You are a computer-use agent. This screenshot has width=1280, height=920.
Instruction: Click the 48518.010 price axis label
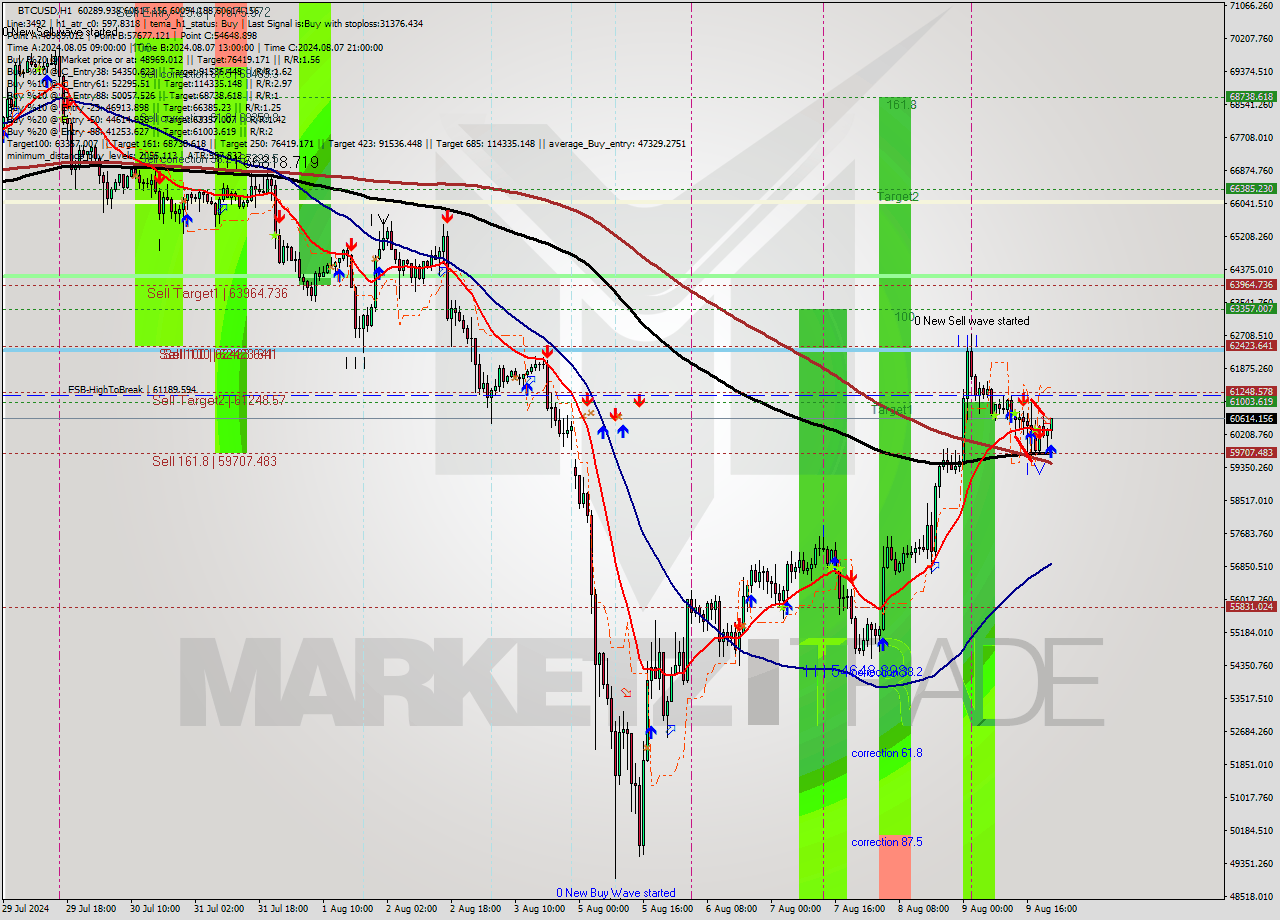(x=1251, y=897)
